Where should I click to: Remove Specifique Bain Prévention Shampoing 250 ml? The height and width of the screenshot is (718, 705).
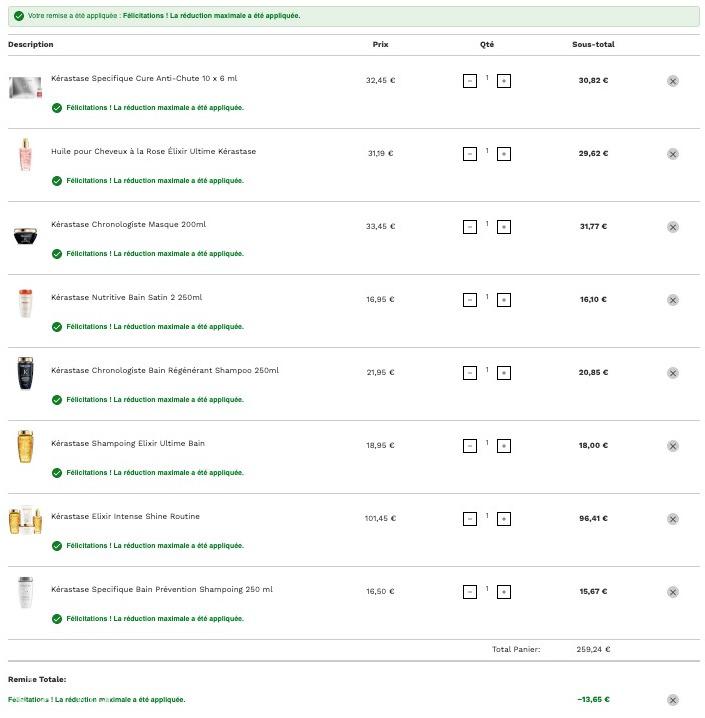(672, 592)
